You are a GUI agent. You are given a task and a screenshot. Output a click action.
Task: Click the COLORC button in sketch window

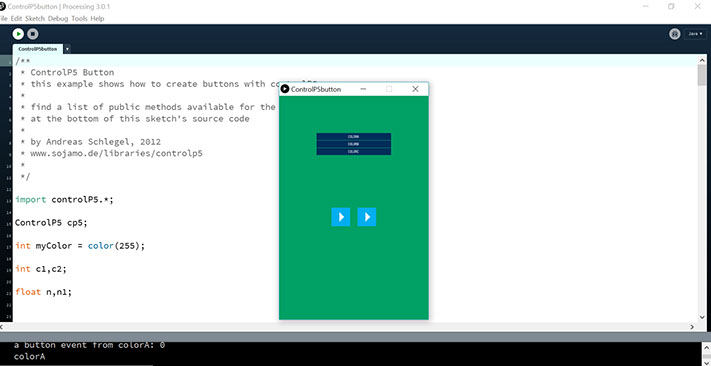coord(354,152)
